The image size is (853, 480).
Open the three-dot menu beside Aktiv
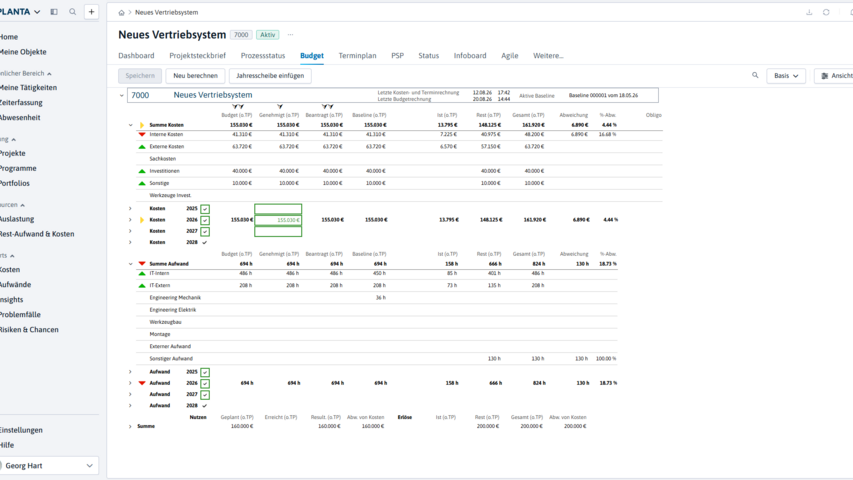(x=290, y=35)
